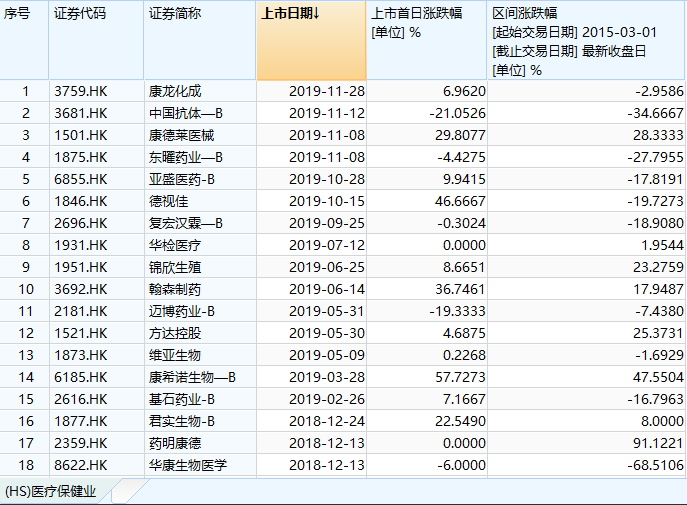This screenshot has height=505, width=687.
Task: Select 区间涨跌幅 column header
Action: (586, 40)
